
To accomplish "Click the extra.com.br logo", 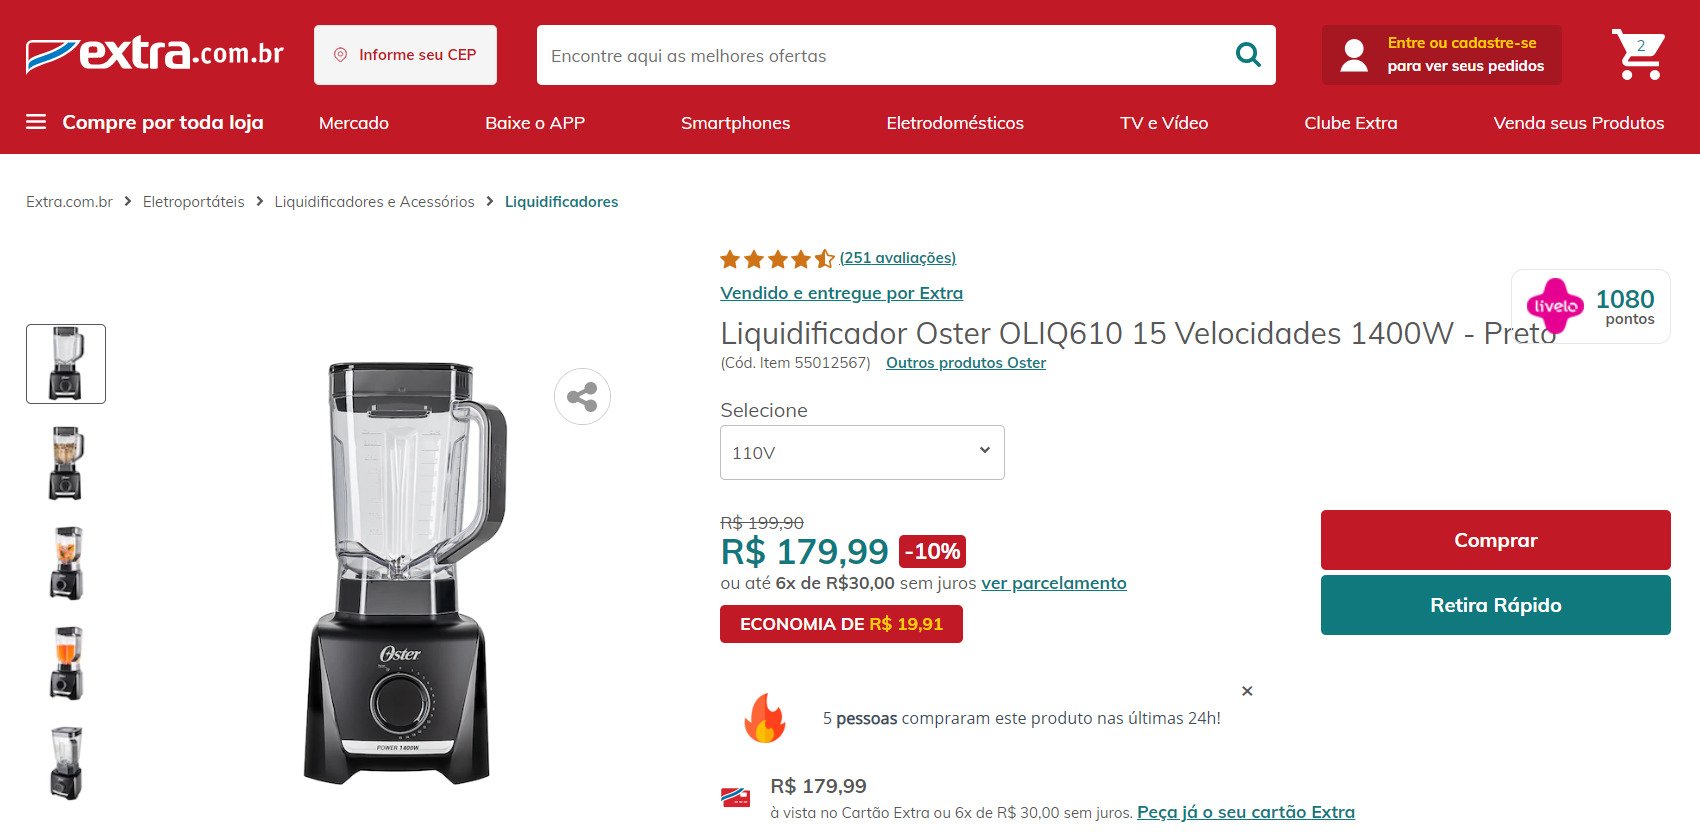I will coord(155,54).
